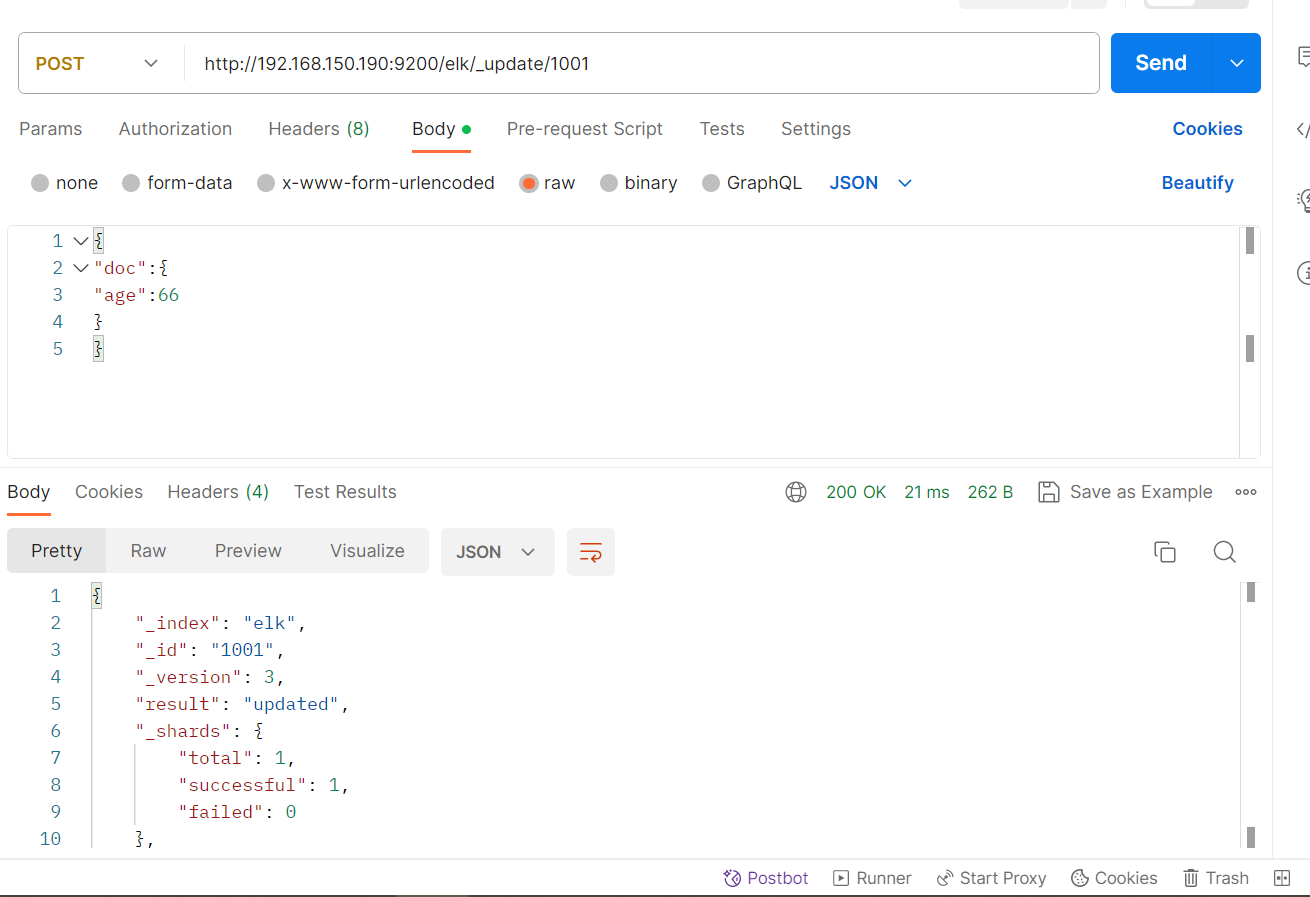Switch response view to Preview
The width and height of the screenshot is (1310, 897).
tap(248, 551)
